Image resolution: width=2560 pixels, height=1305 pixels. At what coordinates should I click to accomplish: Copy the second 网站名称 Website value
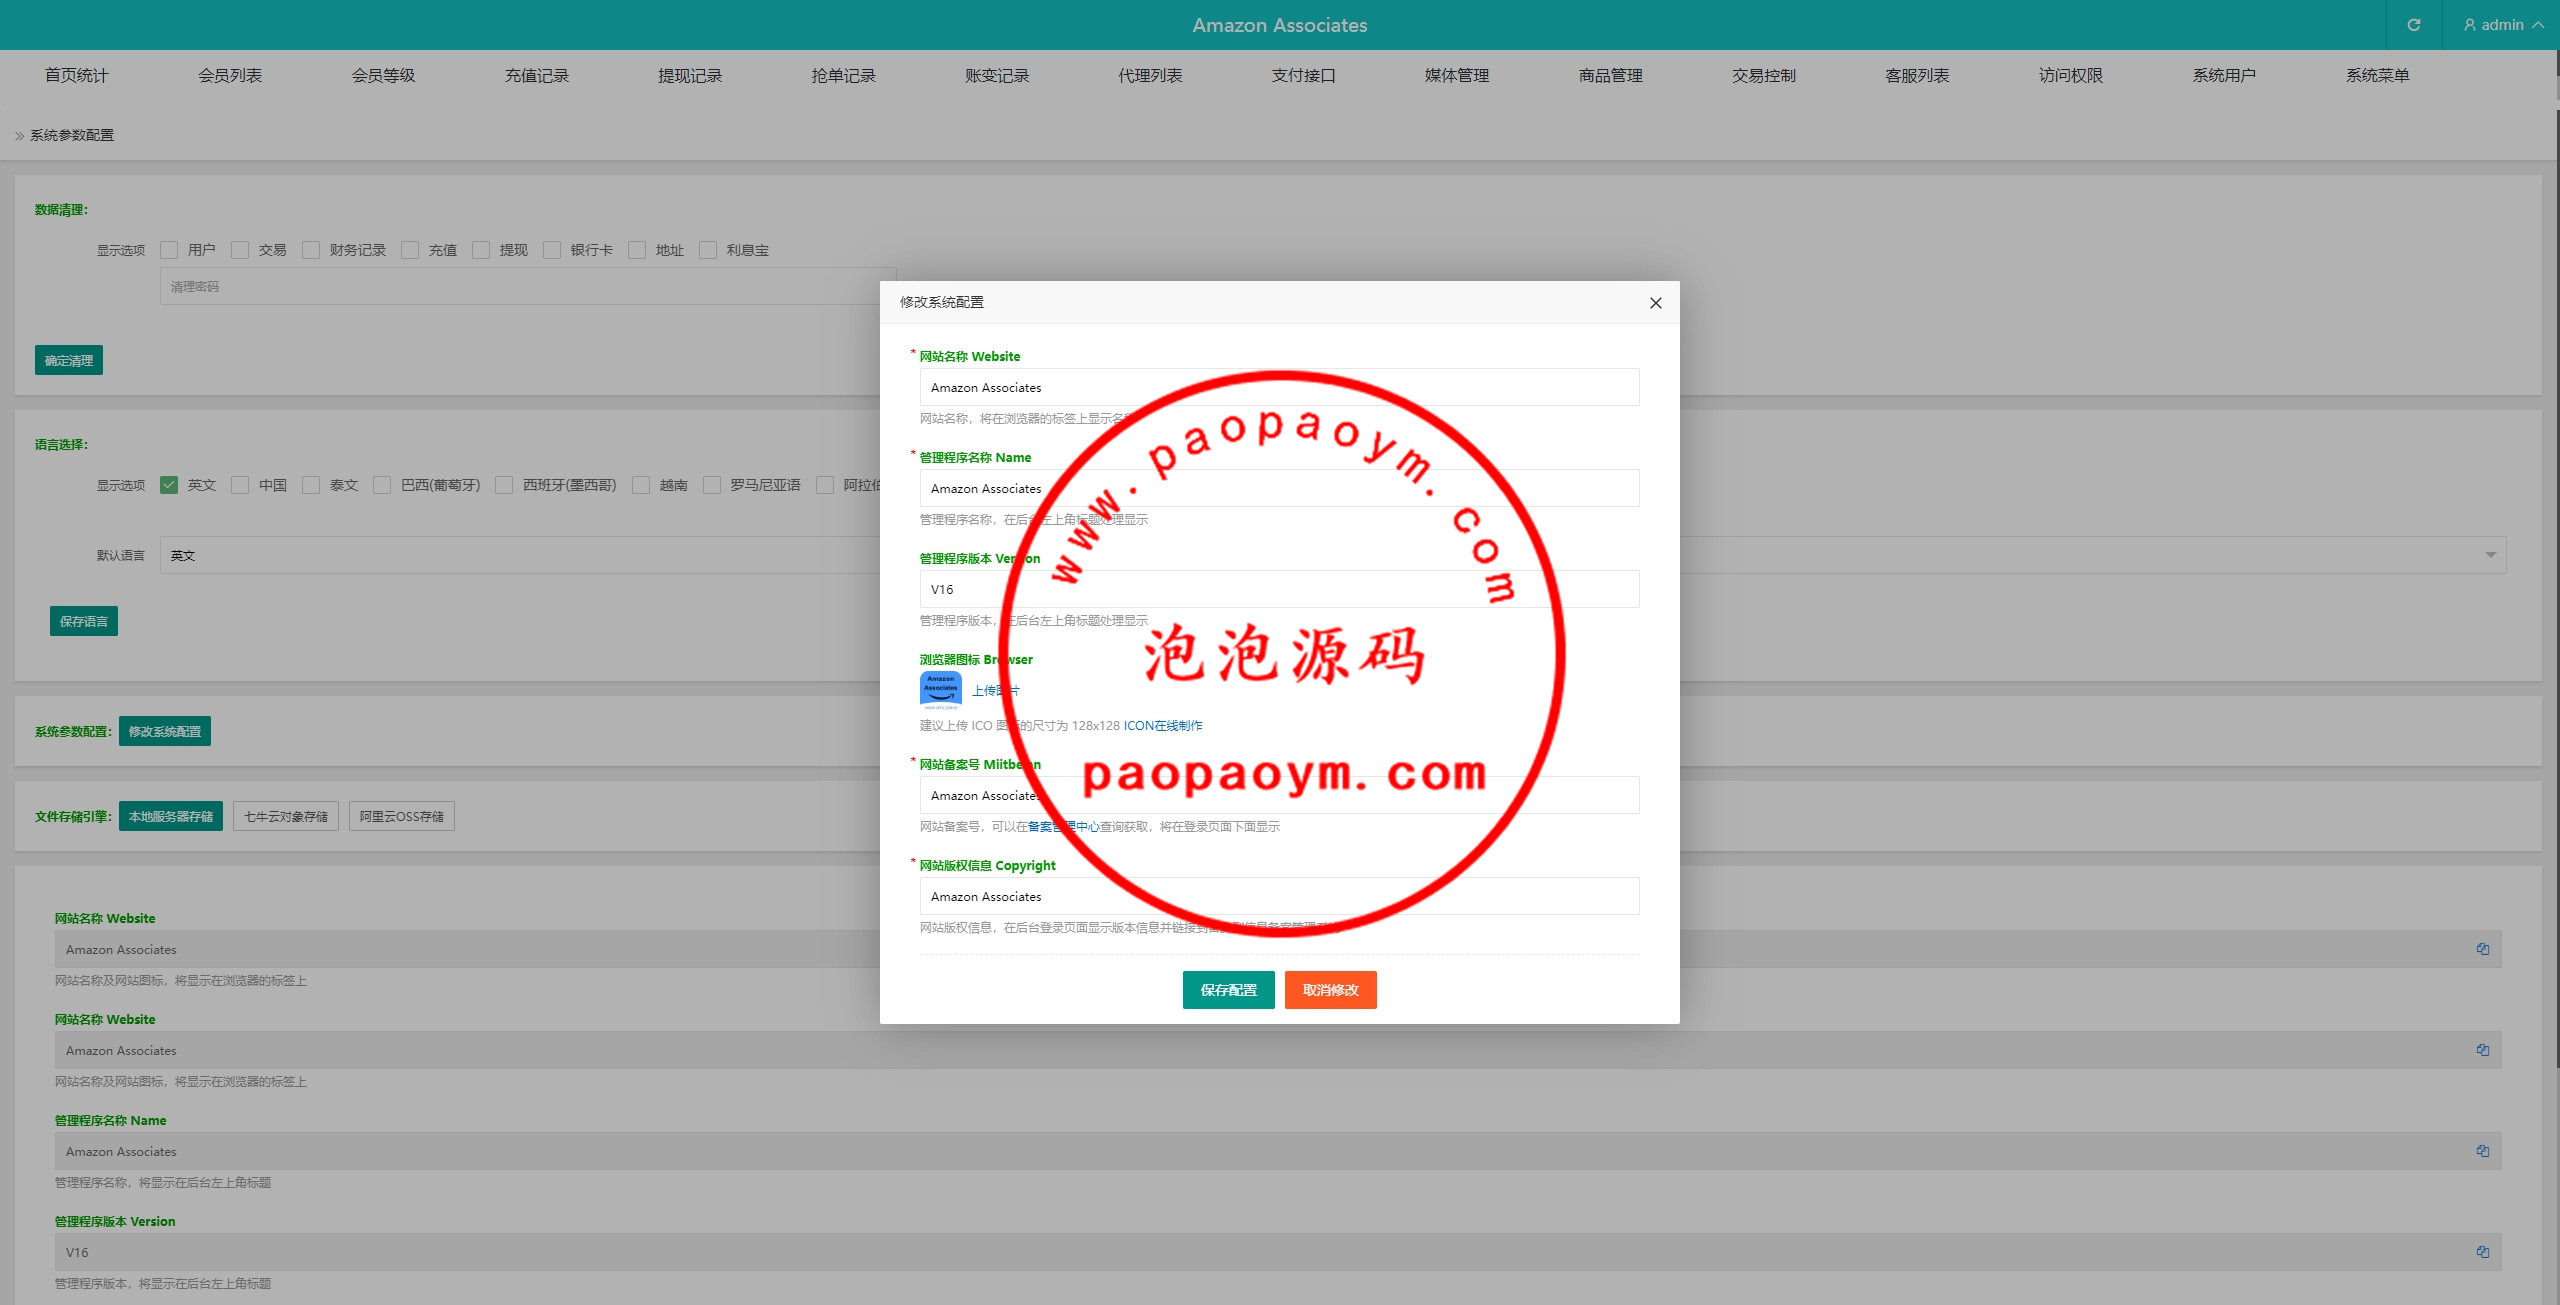[2482, 1050]
